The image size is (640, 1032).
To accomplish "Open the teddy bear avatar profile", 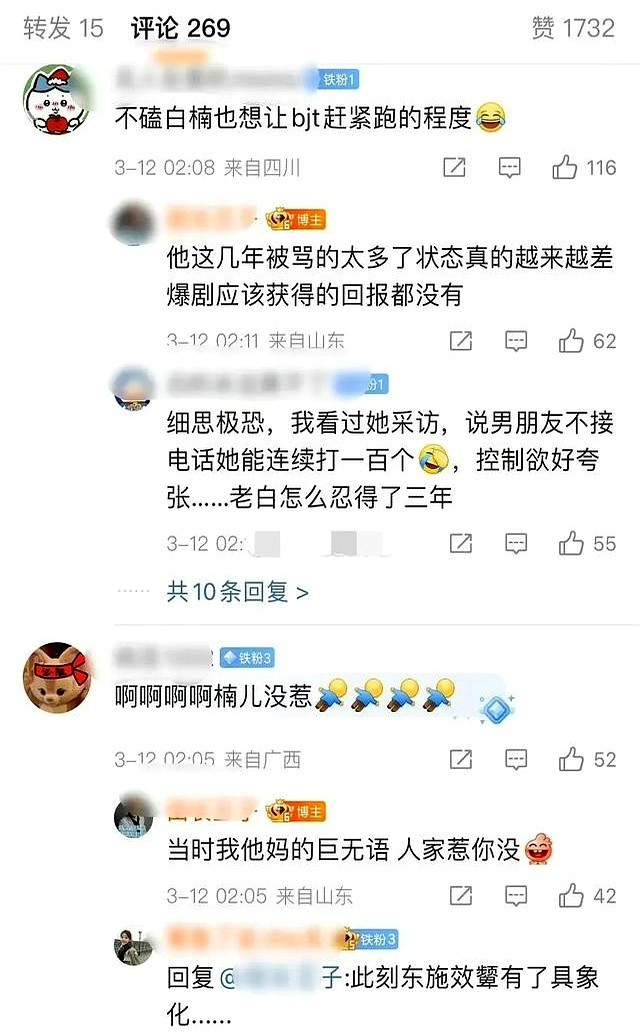I will [57, 677].
